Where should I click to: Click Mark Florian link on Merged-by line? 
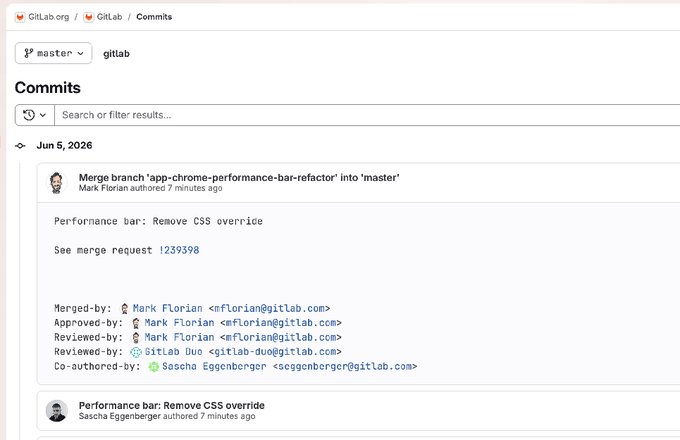pyautogui.click(x=167, y=308)
